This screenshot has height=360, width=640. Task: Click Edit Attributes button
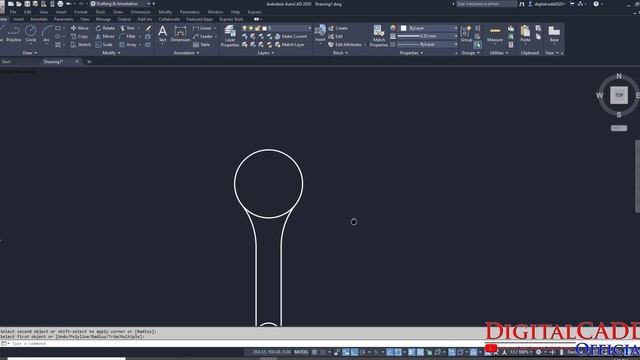345,44
